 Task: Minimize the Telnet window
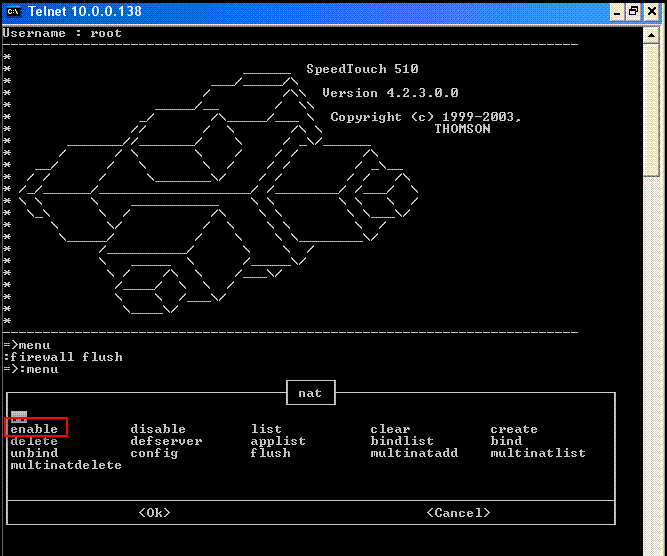617,12
